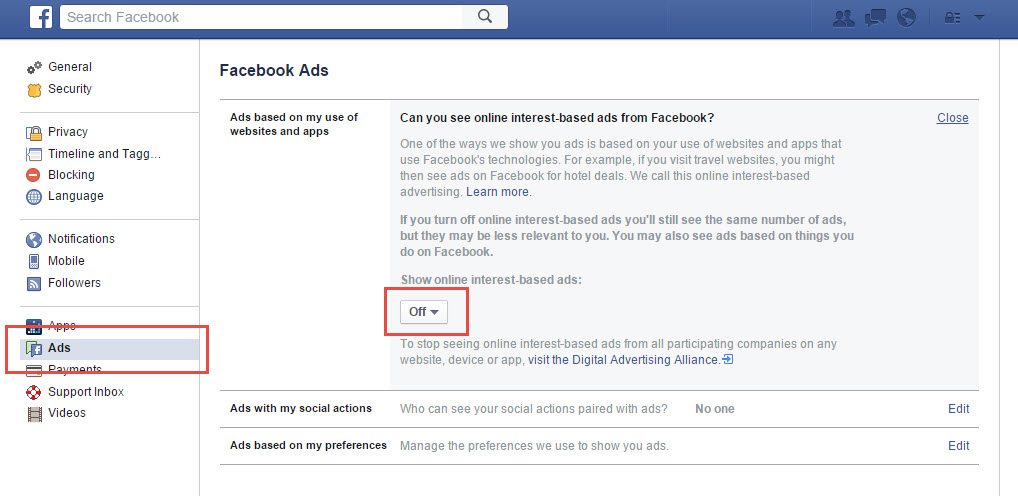Image resolution: width=1018 pixels, height=496 pixels.
Task: Click the Learn more link
Action: click(x=498, y=192)
